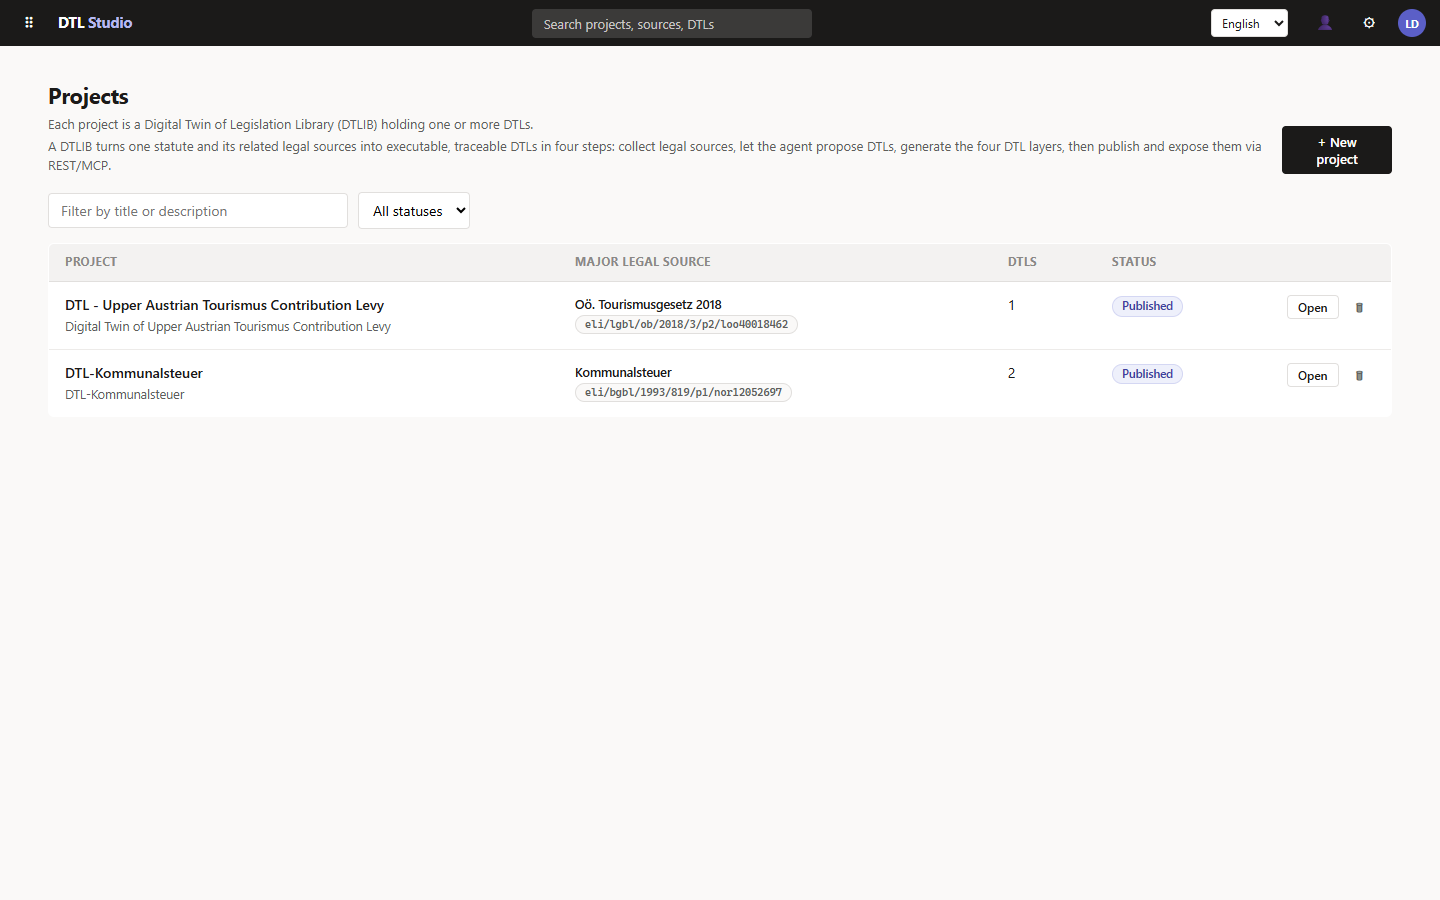Click the Kommunalsteuer legal source name
The height and width of the screenshot is (900, 1440).
pos(623,373)
